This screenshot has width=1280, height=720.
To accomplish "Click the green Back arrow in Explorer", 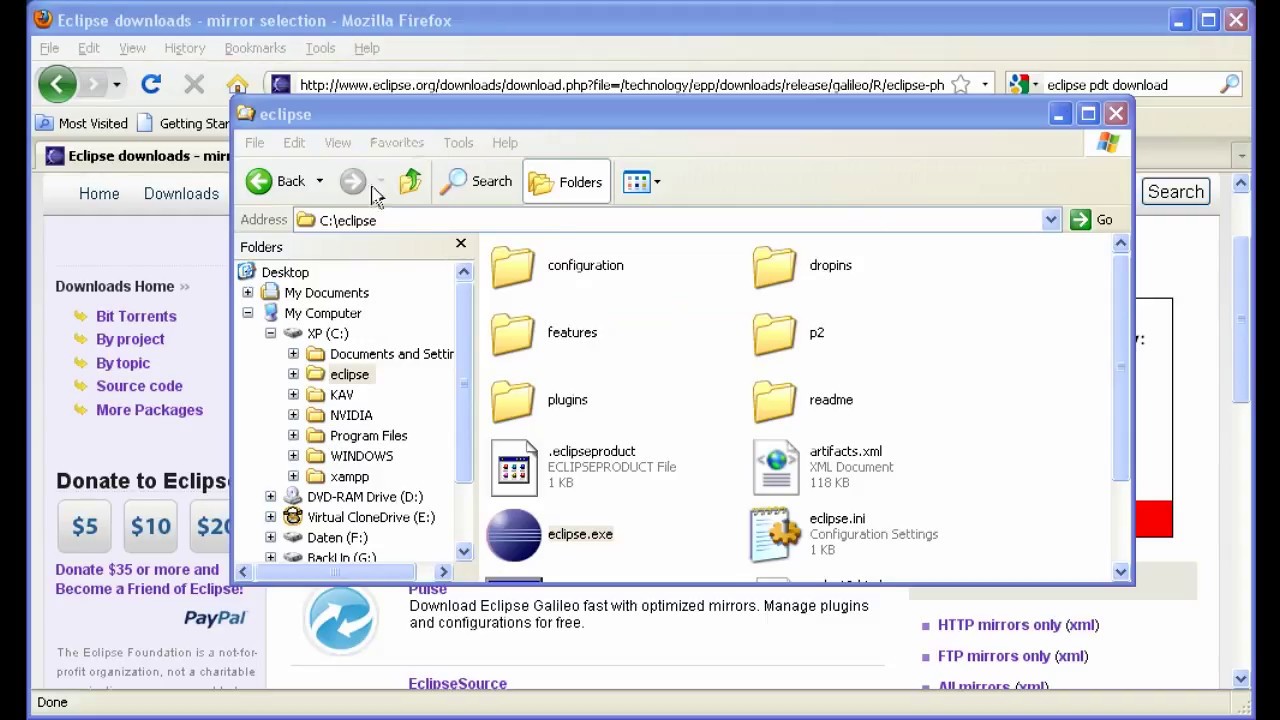I will [259, 181].
